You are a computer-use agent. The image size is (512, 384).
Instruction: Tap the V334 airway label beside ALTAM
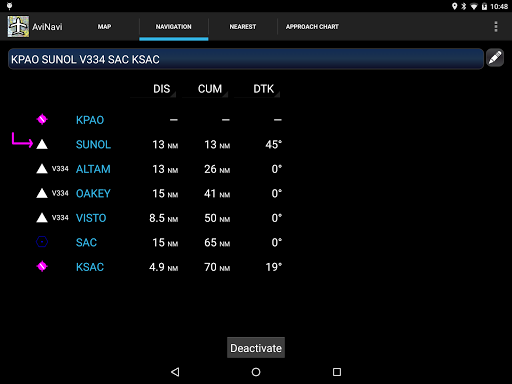[x=60, y=169]
